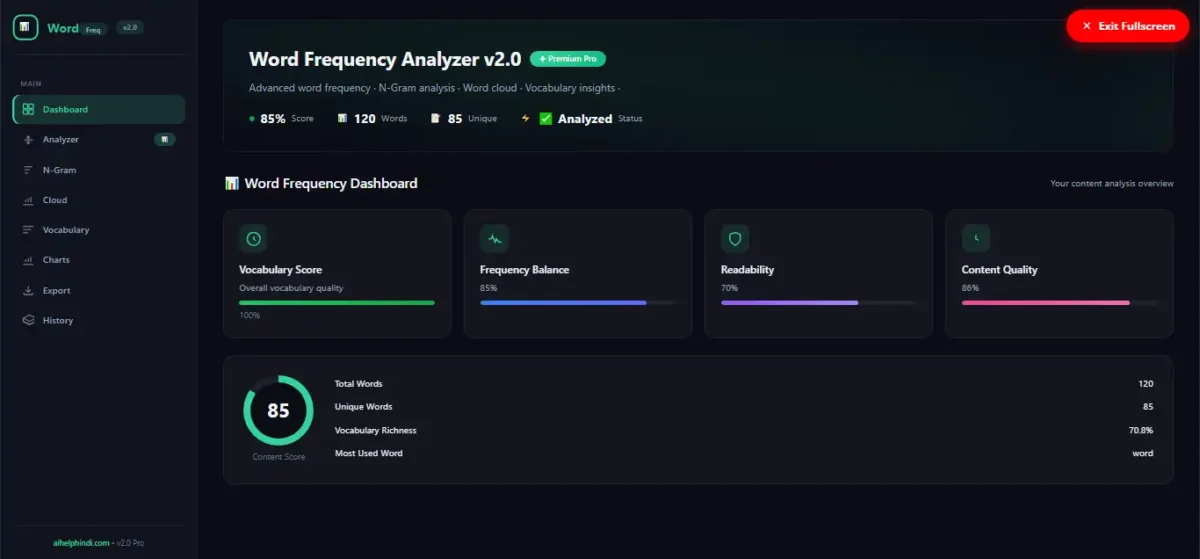Open the Dashboard menu item
The height and width of the screenshot is (559, 1200).
99,110
